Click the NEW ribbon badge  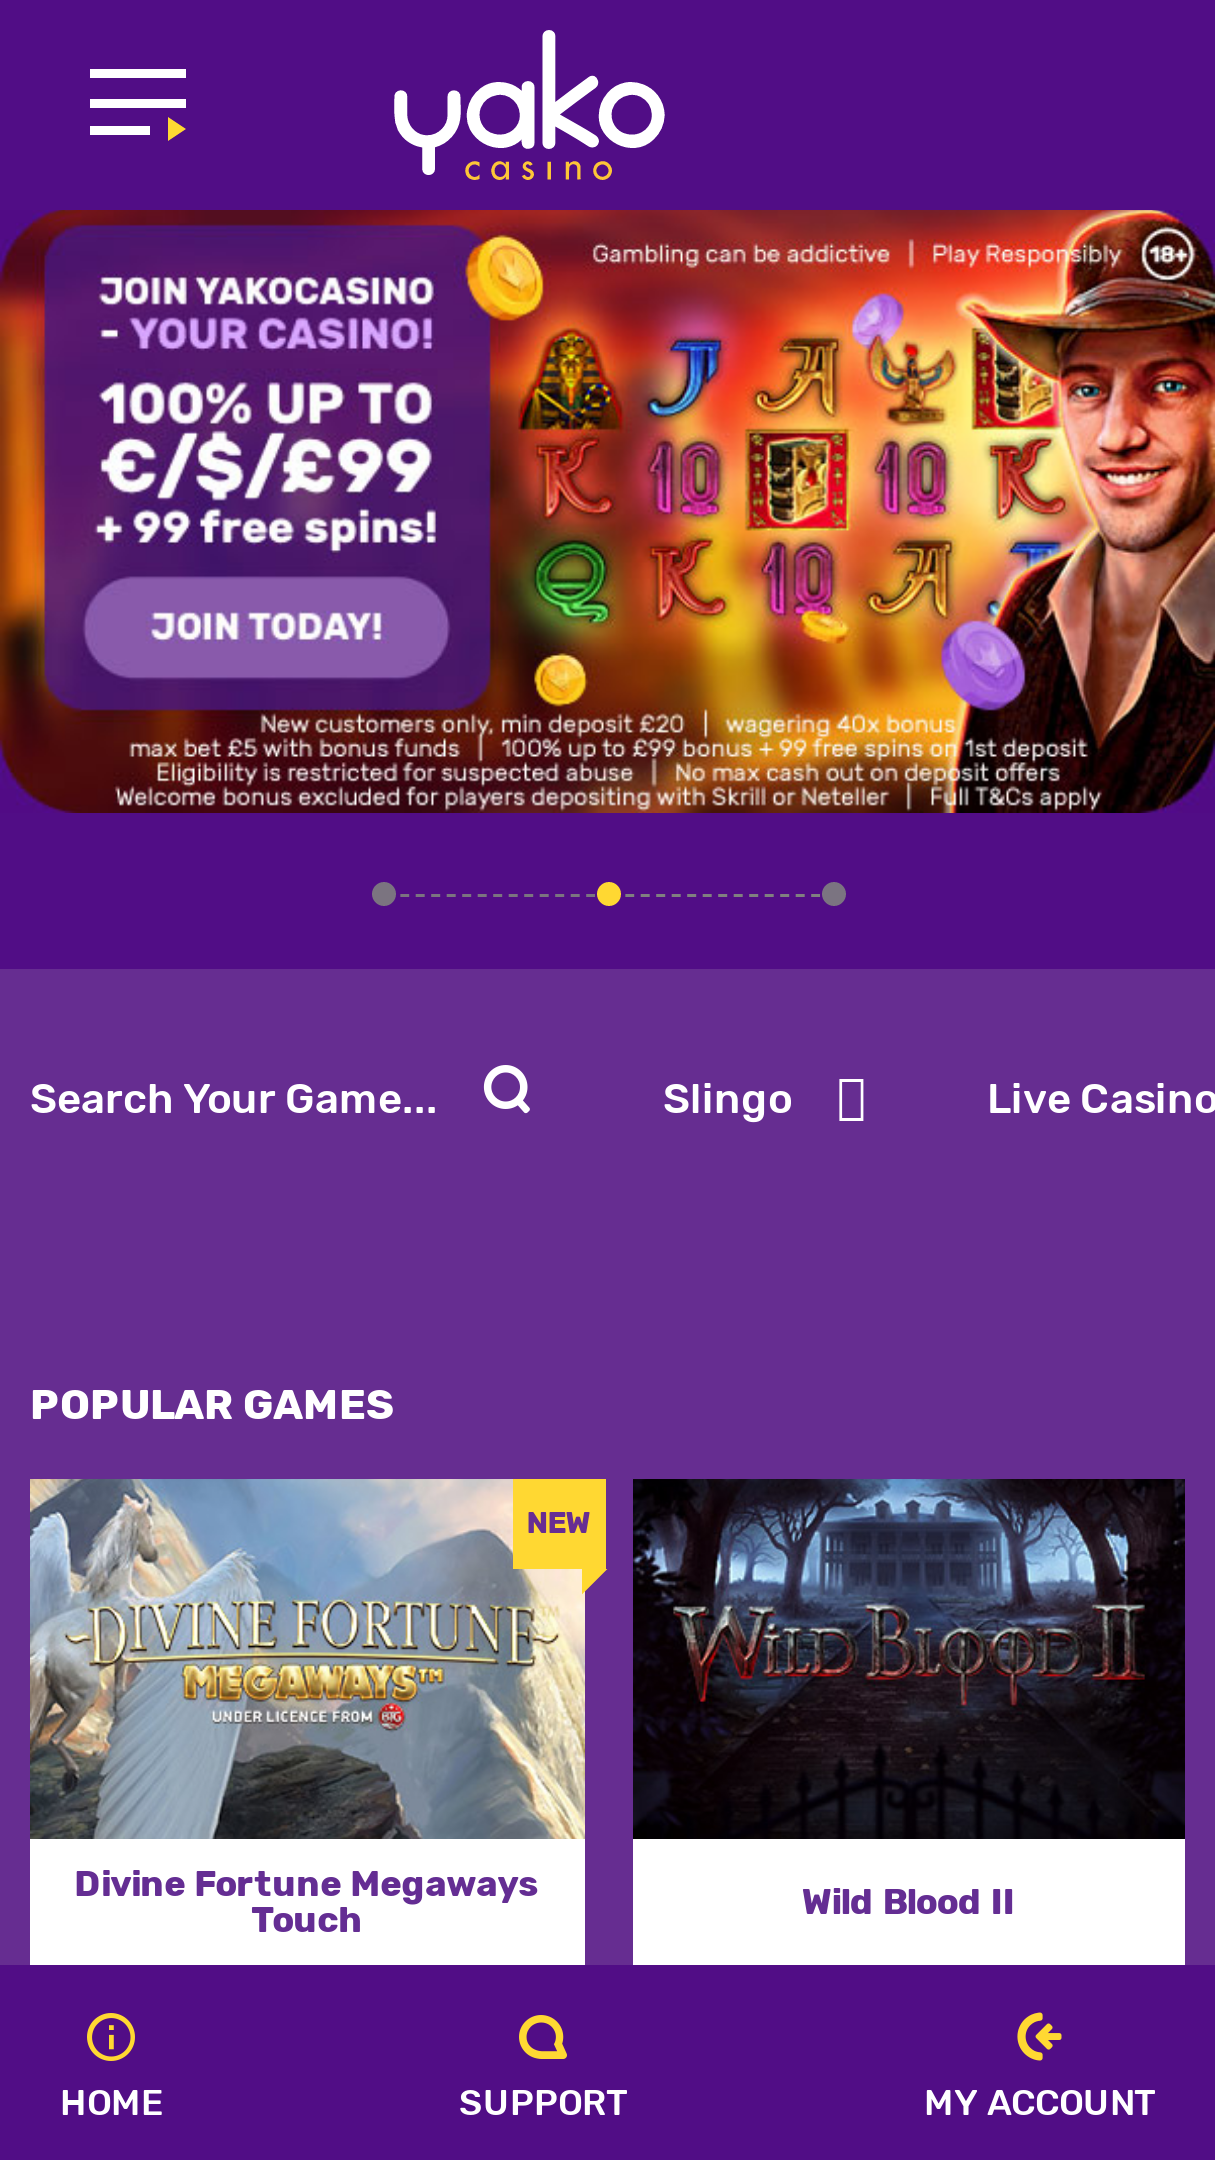coord(559,1523)
